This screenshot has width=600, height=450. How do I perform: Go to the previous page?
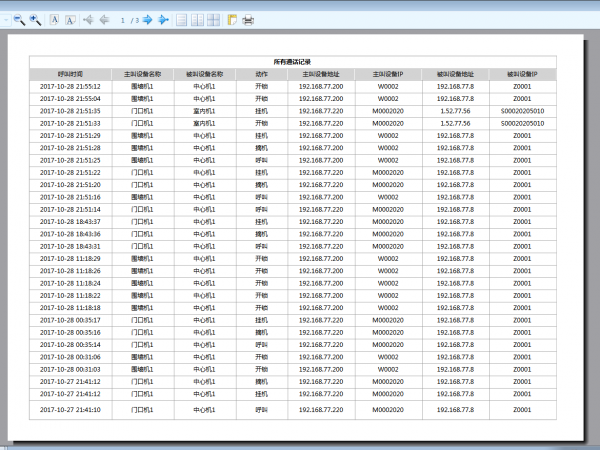(105, 19)
